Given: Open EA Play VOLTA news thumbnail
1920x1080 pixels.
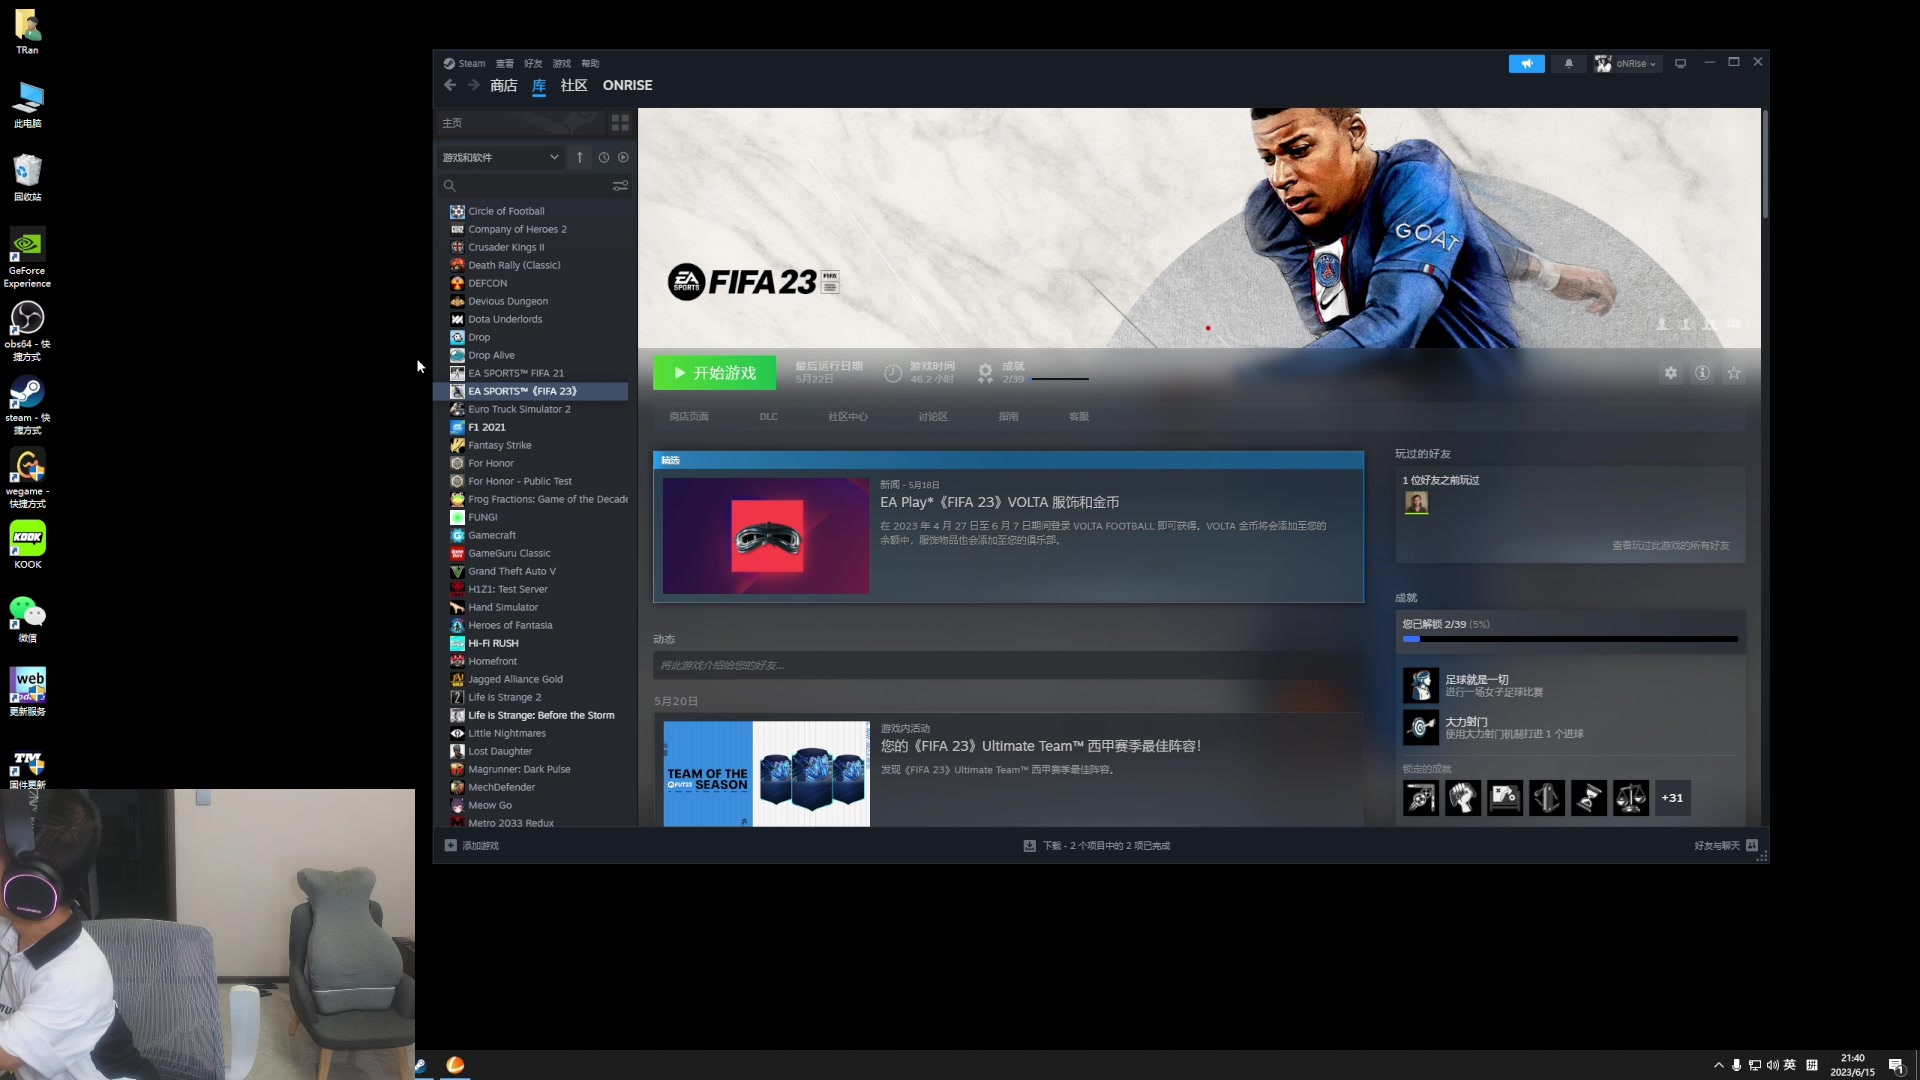Looking at the screenshot, I should click(766, 536).
